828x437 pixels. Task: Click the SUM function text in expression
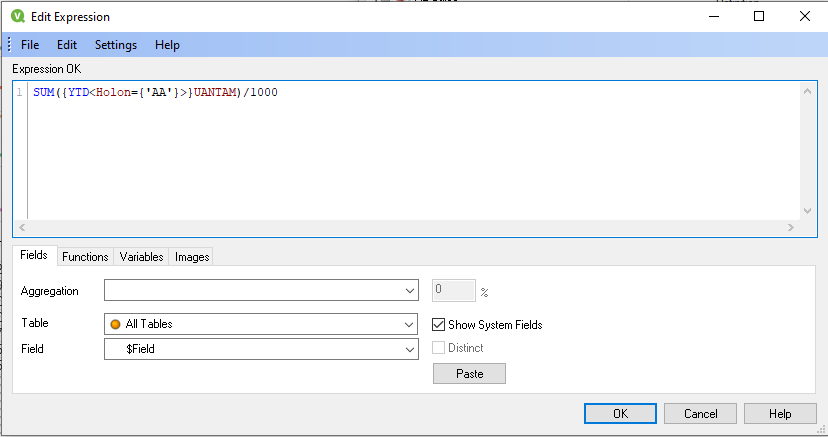44,92
